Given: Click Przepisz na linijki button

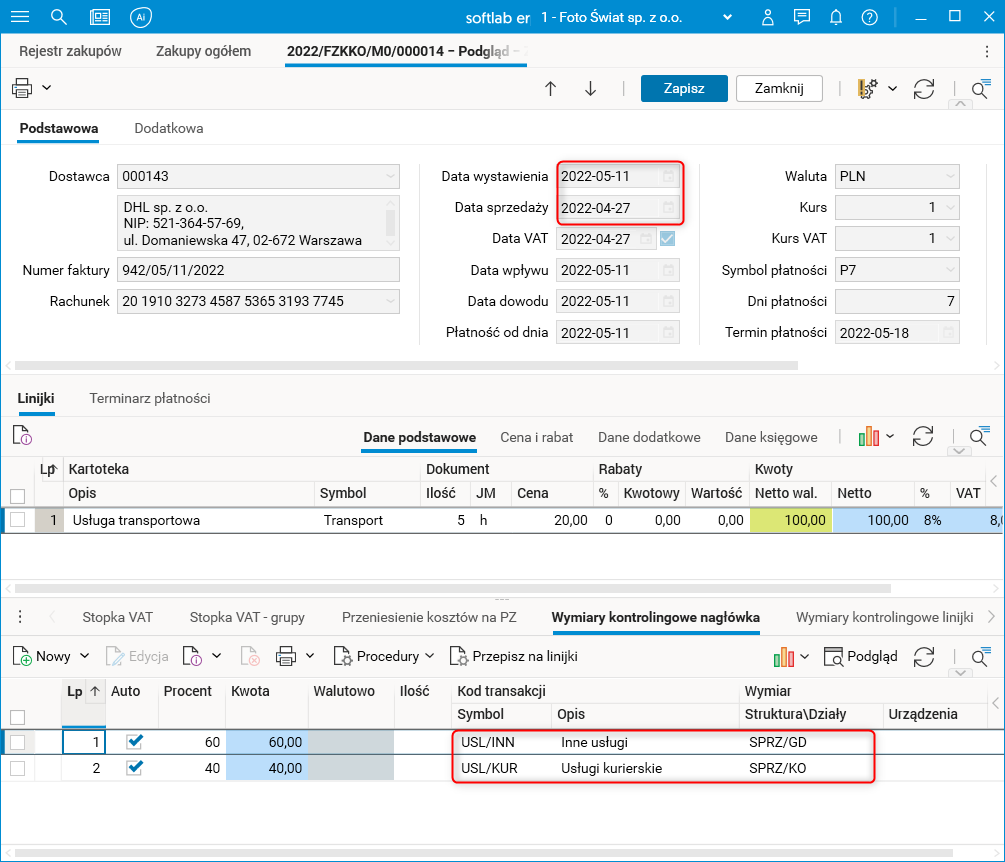Looking at the screenshot, I should point(513,656).
